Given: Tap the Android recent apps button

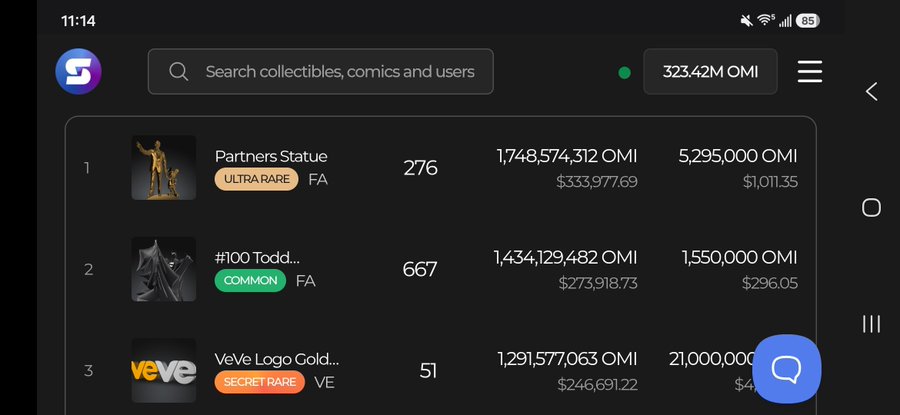Looking at the screenshot, I should 871,324.
